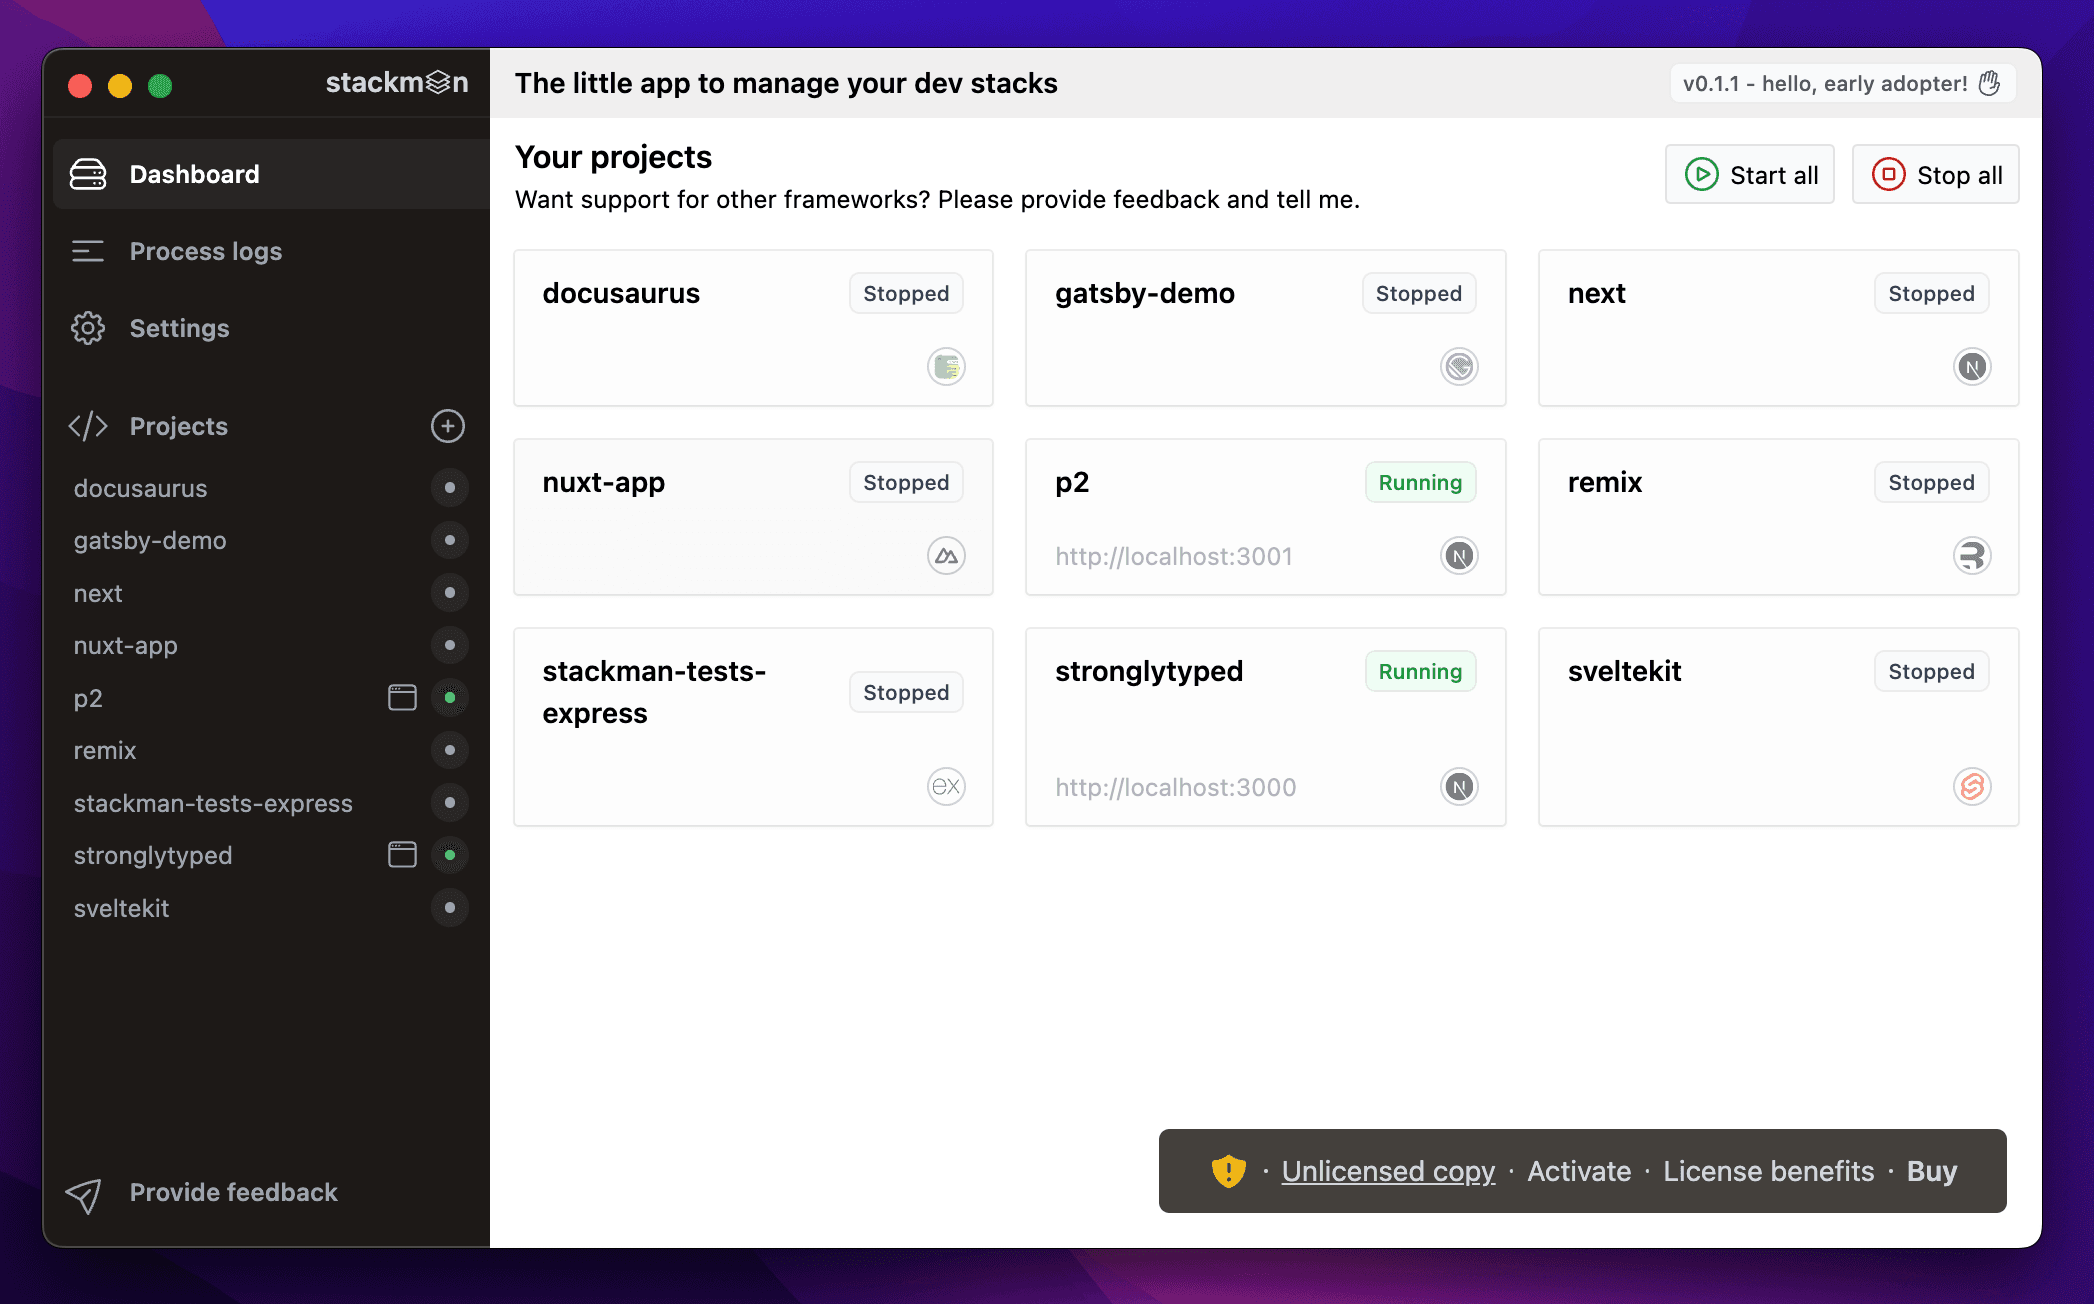Click Next.js icon on next card
The image size is (2094, 1304).
click(x=1972, y=367)
